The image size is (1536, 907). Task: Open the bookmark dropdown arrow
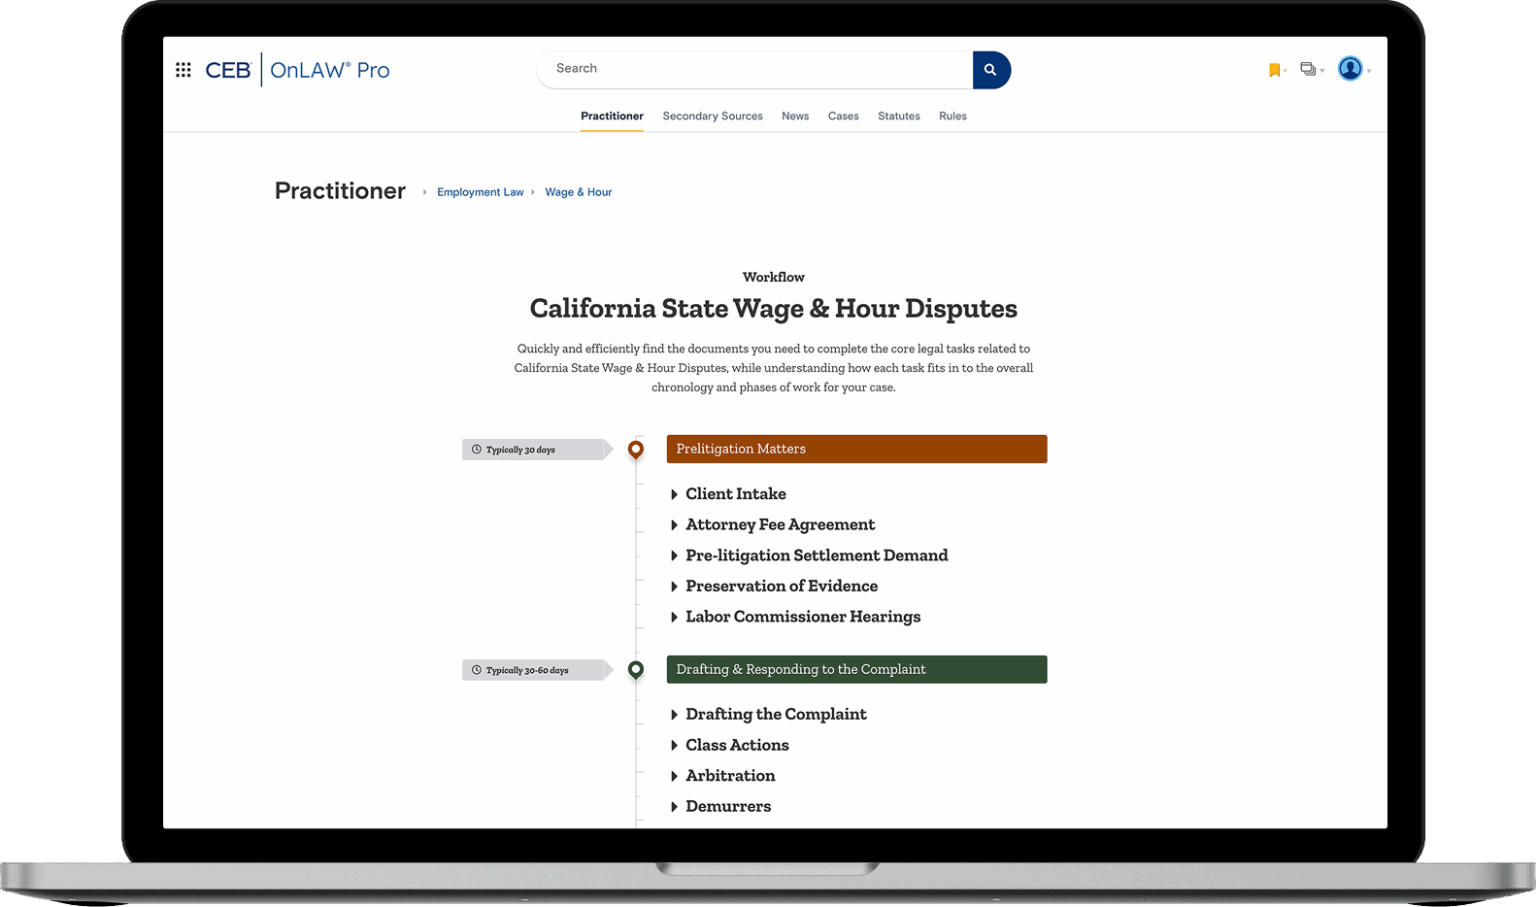pyautogui.click(x=1286, y=71)
